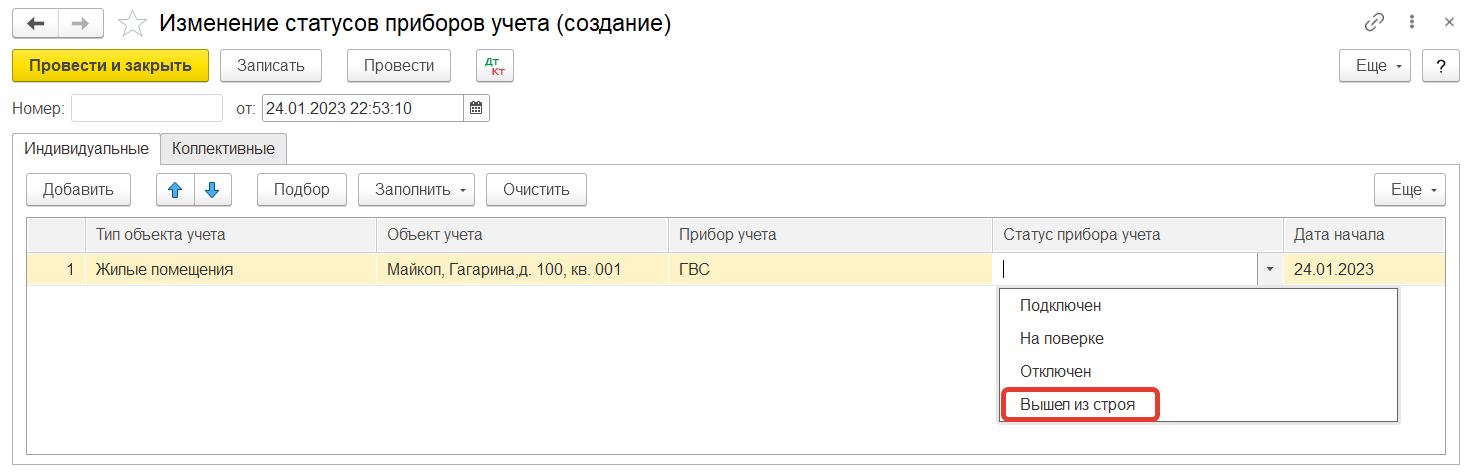Expand the Заполнить dropdown button

[417, 190]
